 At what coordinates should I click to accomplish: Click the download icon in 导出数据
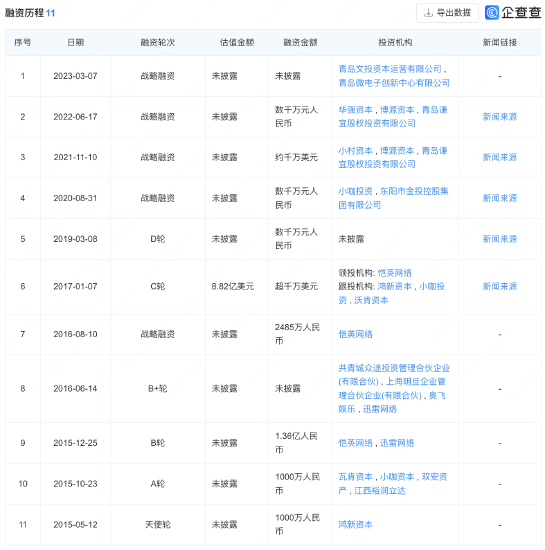pos(428,13)
